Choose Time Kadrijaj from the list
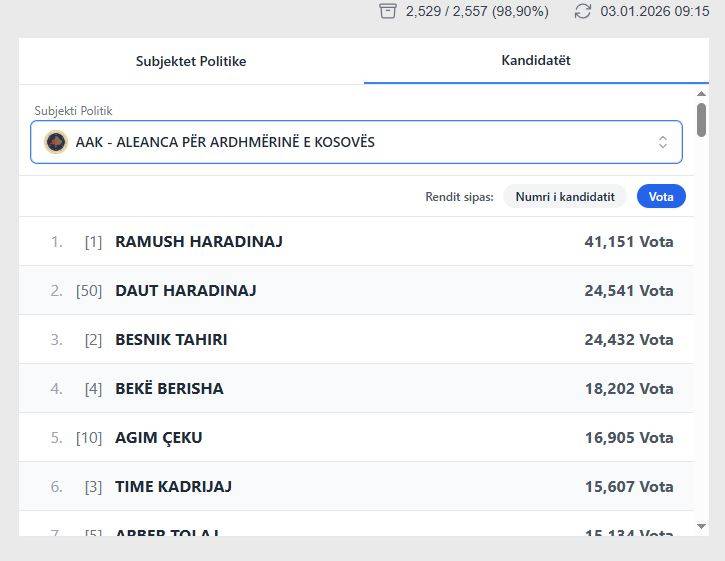 173,486
